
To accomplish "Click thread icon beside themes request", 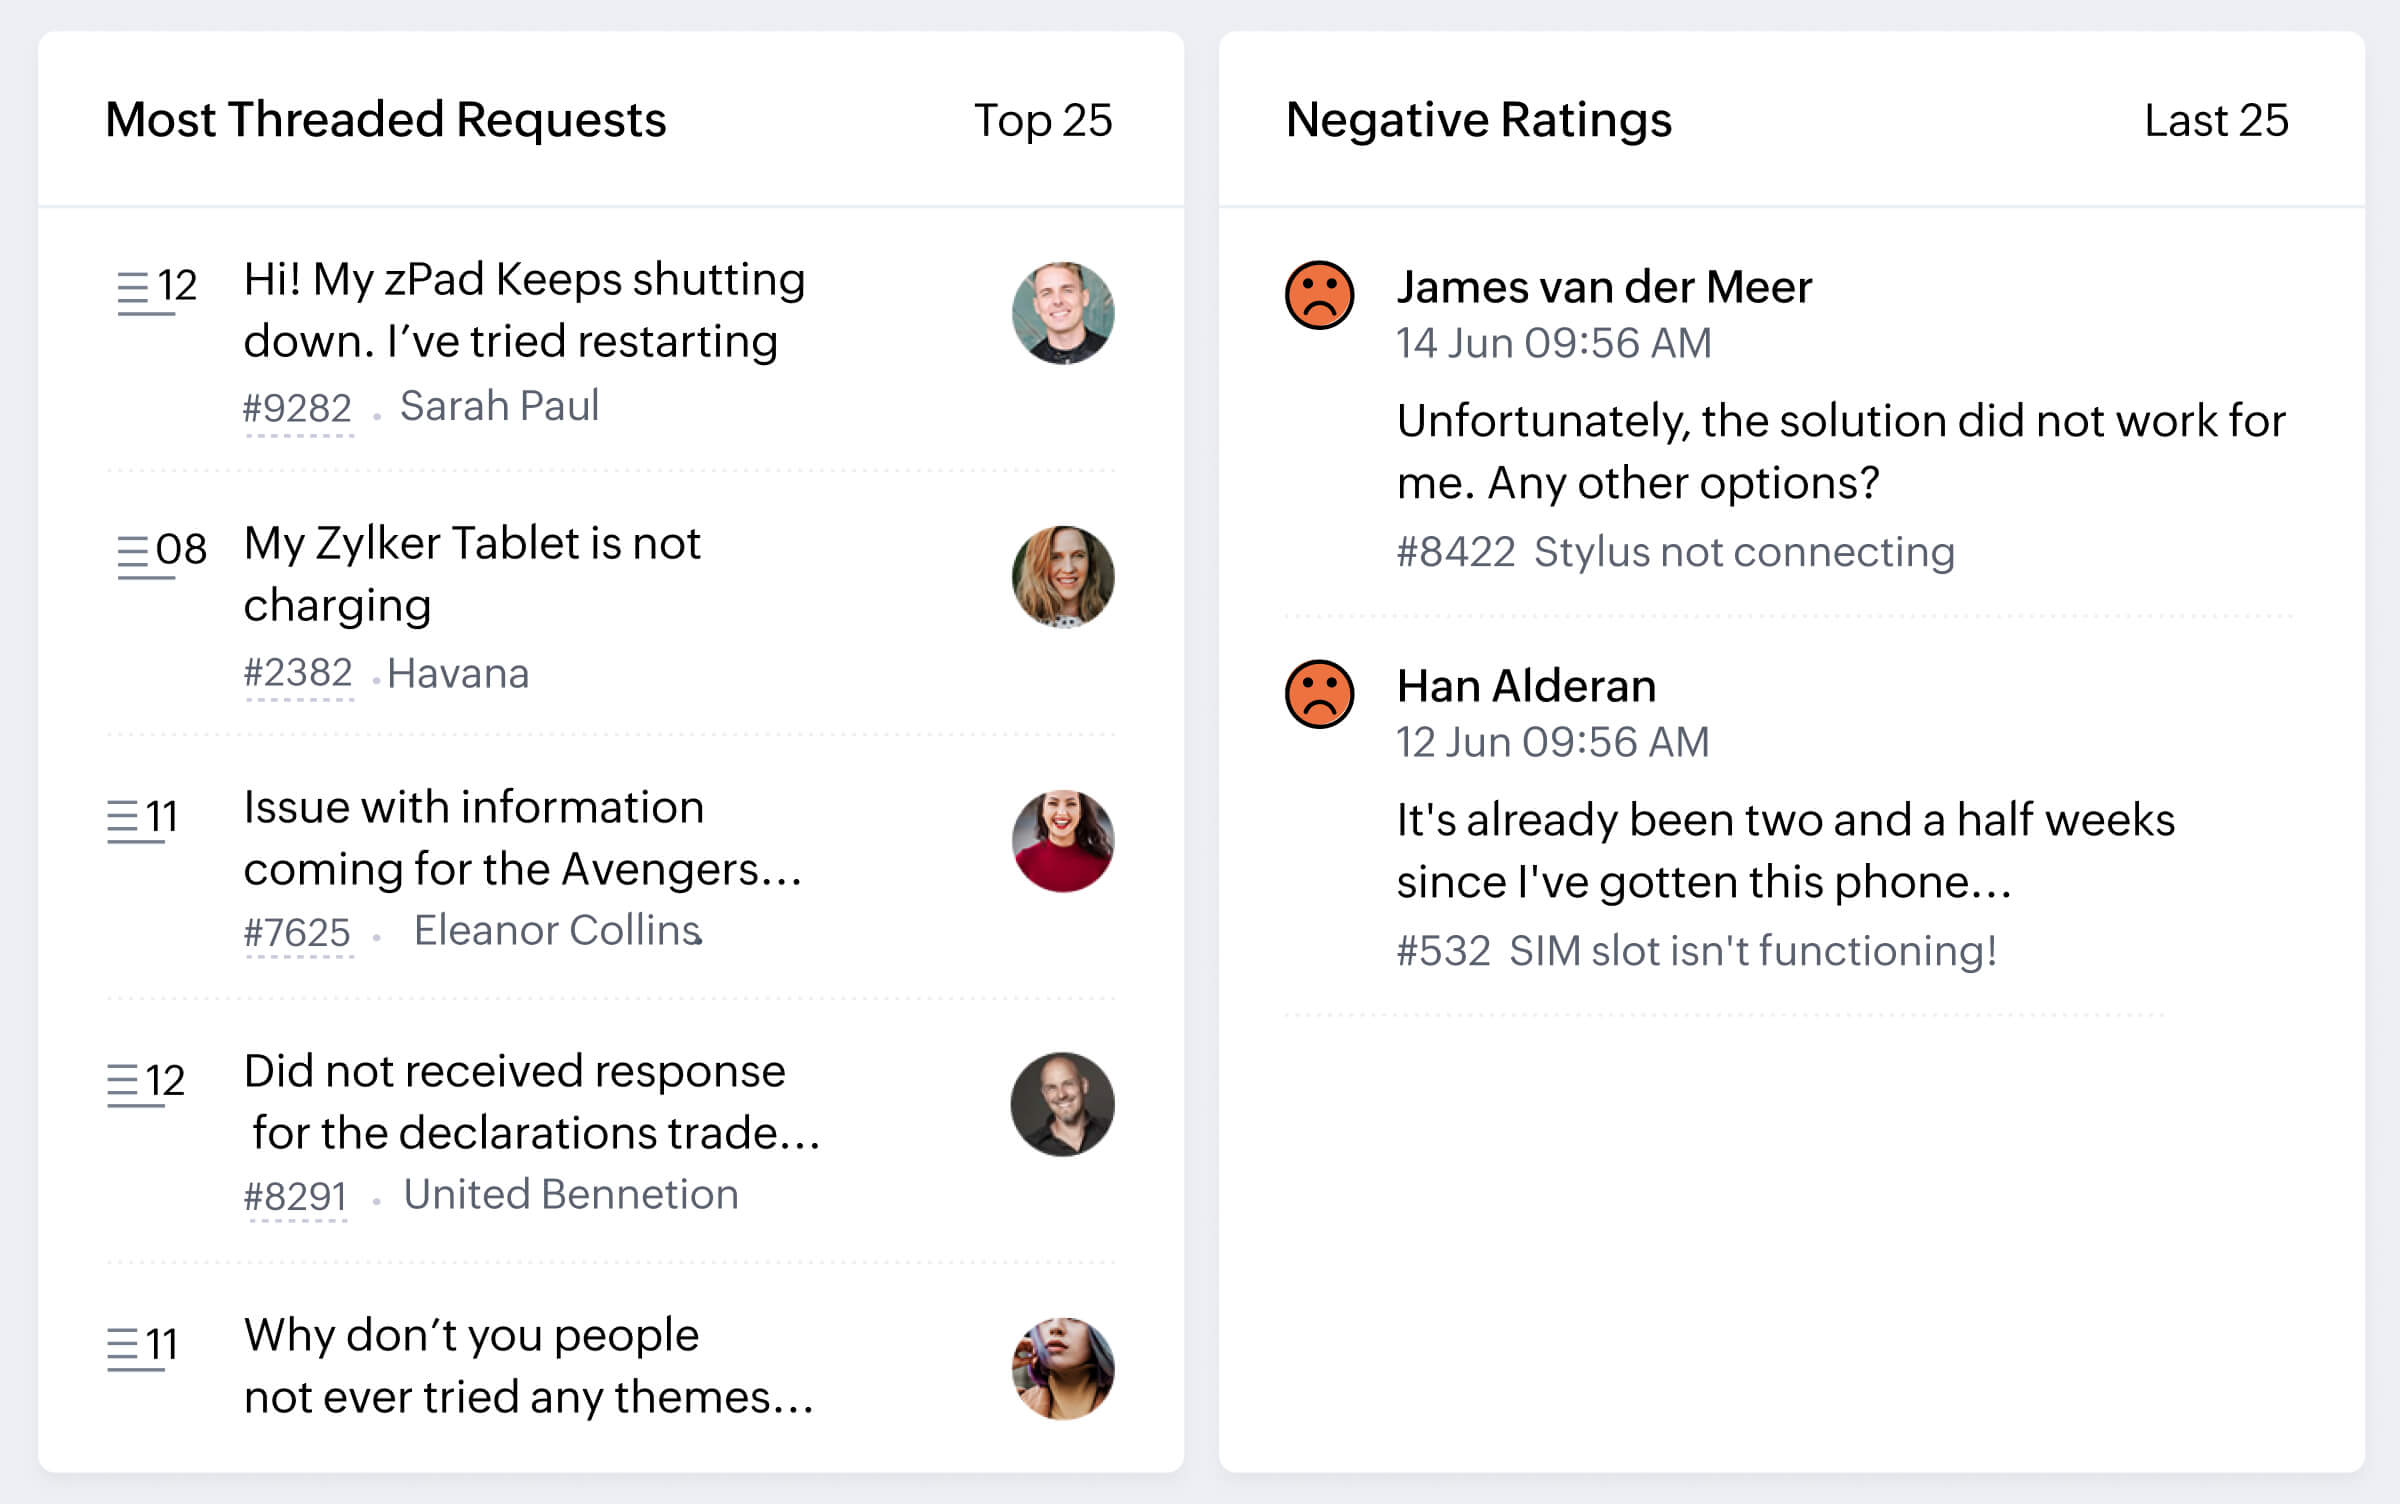I will coord(123,1346).
